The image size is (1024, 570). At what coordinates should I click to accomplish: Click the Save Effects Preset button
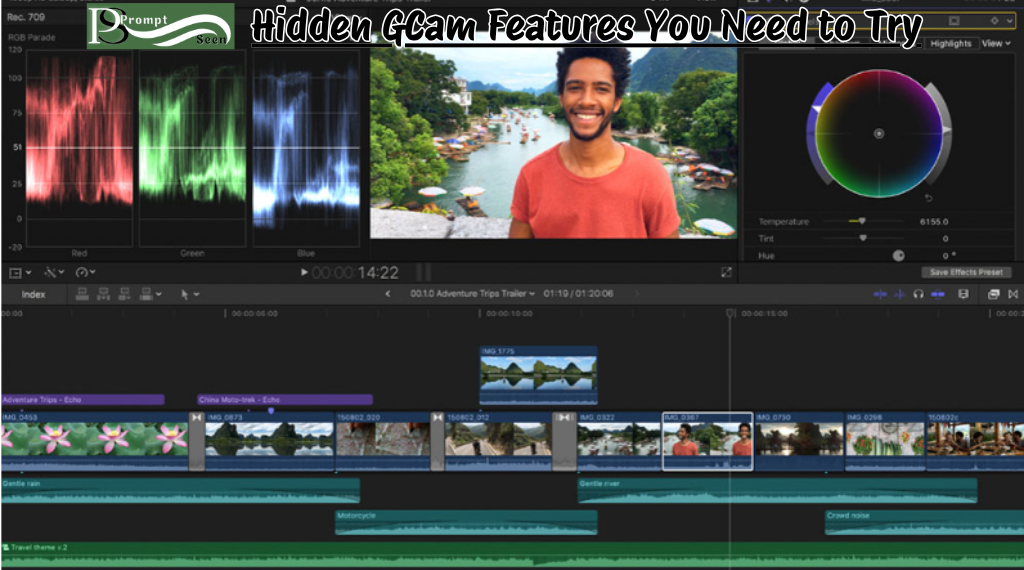pyautogui.click(x=966, y=272)
